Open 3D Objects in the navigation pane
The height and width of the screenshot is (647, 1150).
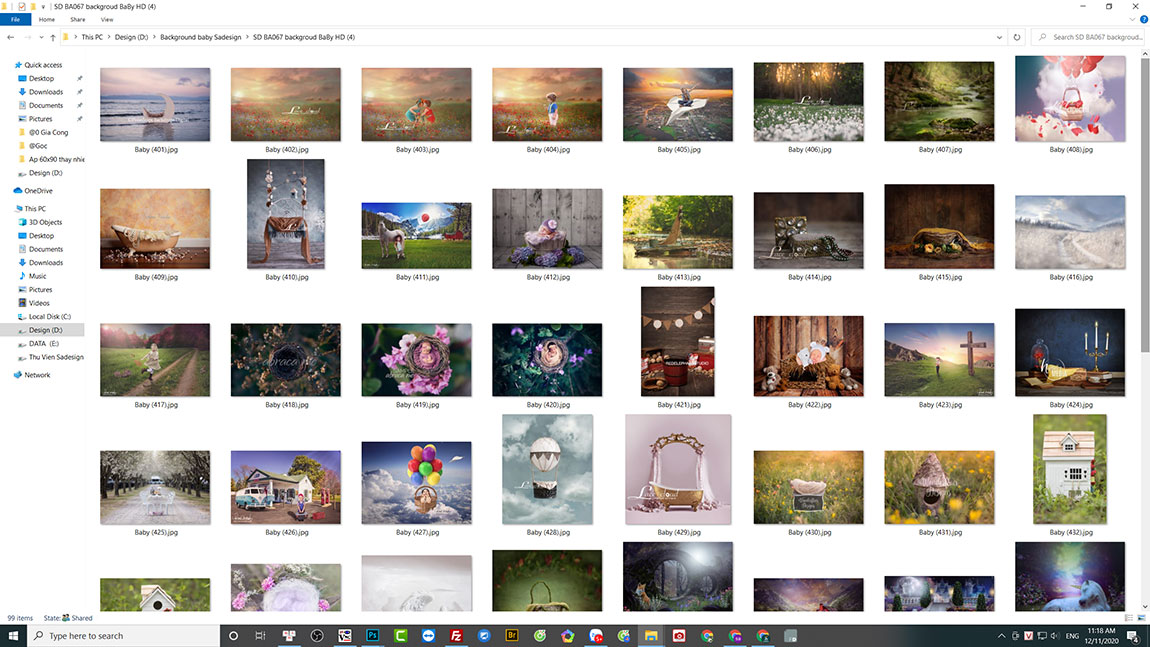point(45,222)
